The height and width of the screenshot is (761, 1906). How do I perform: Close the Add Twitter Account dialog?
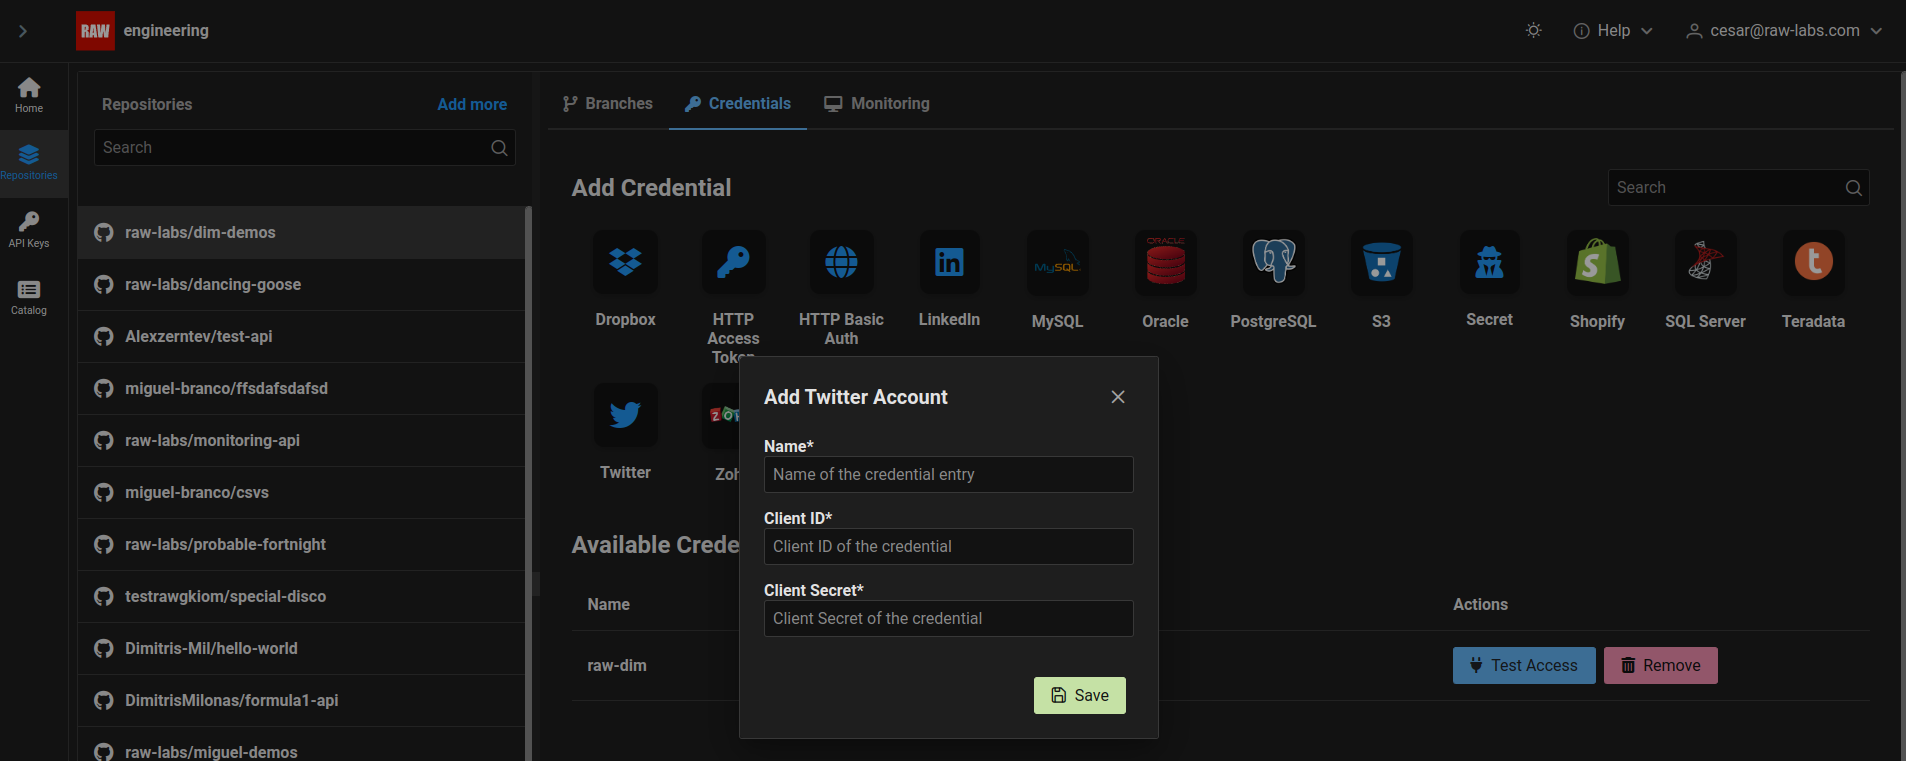[x=1118, y=397]
